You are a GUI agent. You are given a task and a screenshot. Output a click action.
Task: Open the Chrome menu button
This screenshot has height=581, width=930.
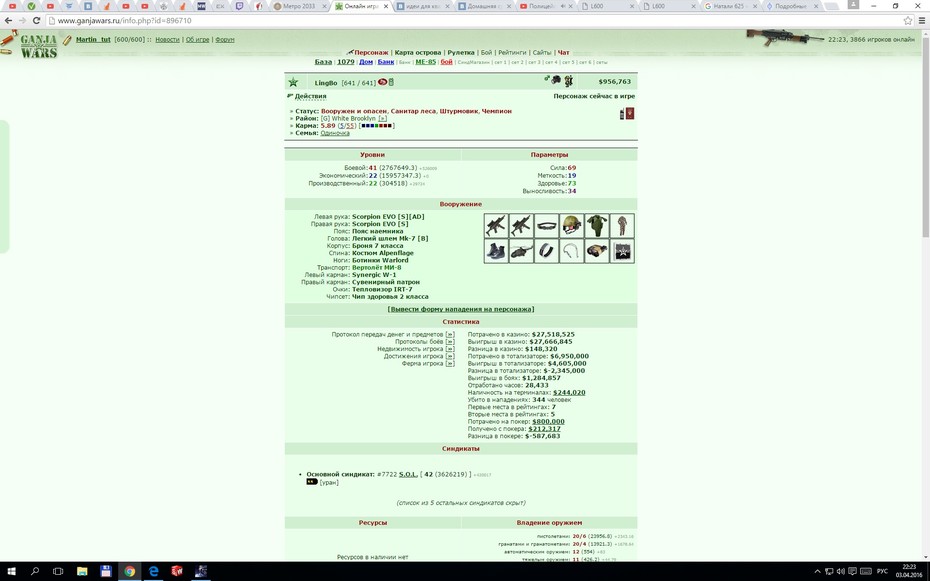click(922, 20)
